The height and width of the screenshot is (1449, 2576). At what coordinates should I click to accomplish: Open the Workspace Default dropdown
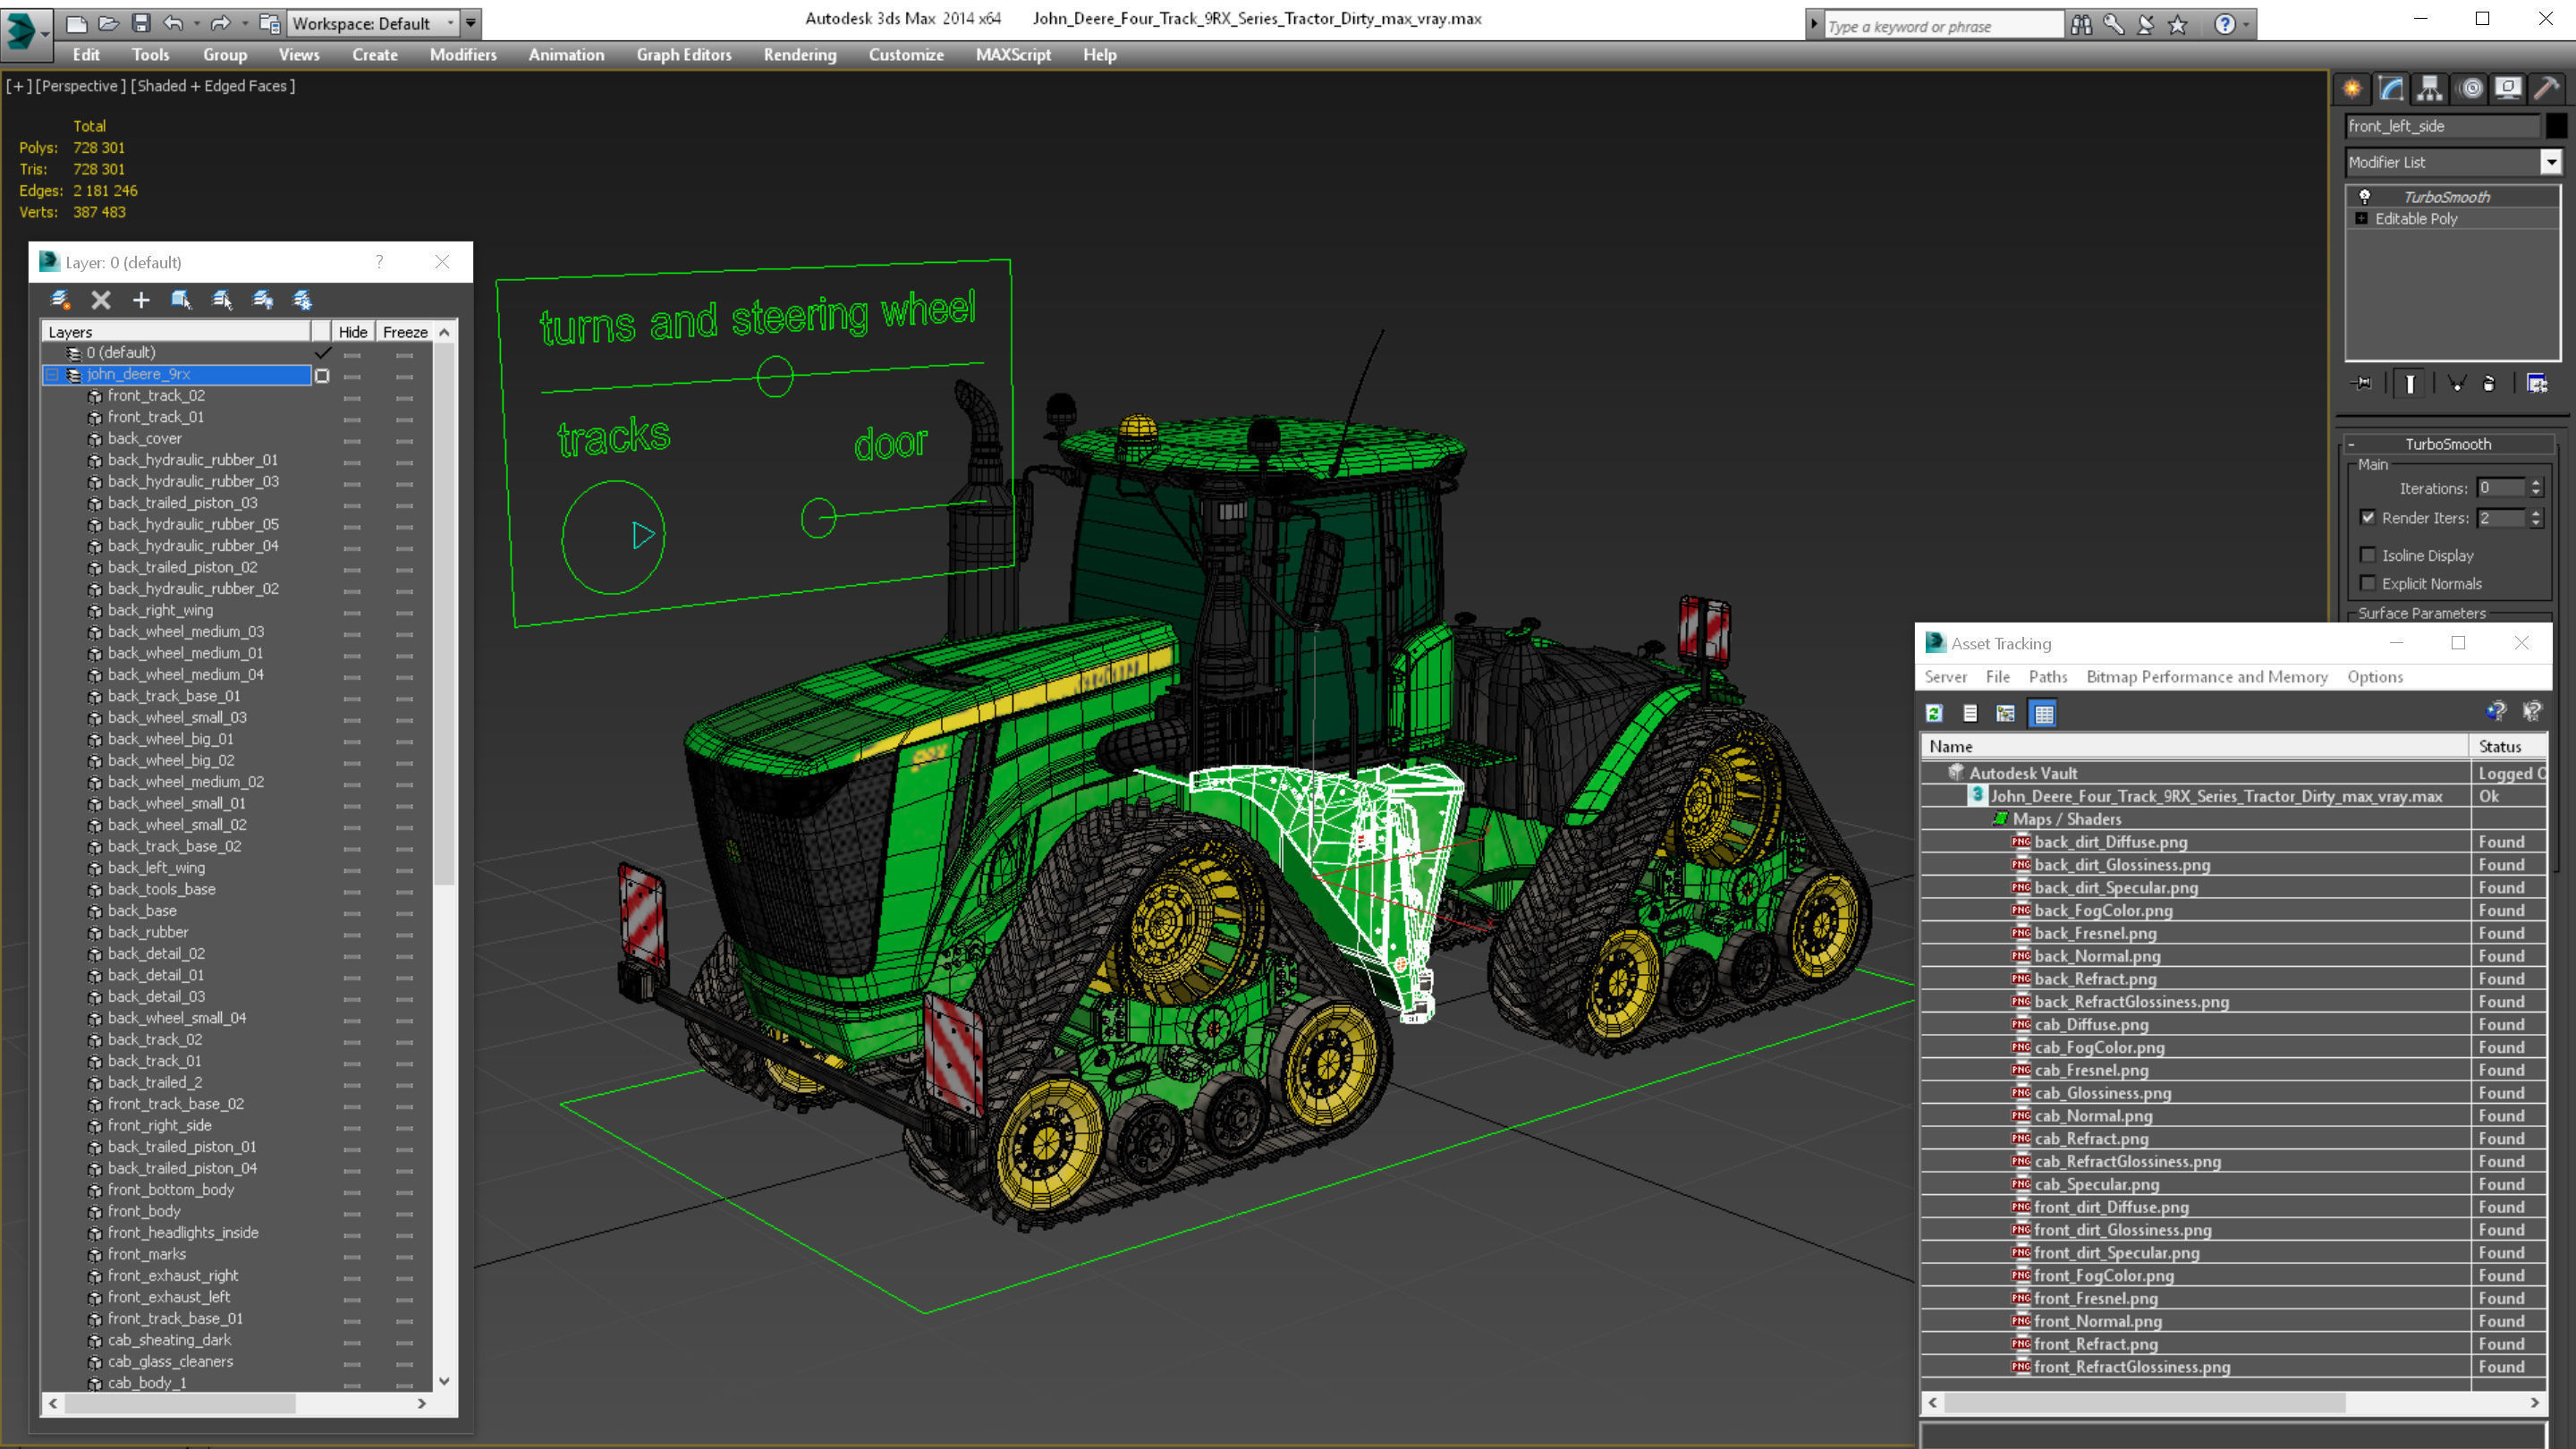pos(371,23)
